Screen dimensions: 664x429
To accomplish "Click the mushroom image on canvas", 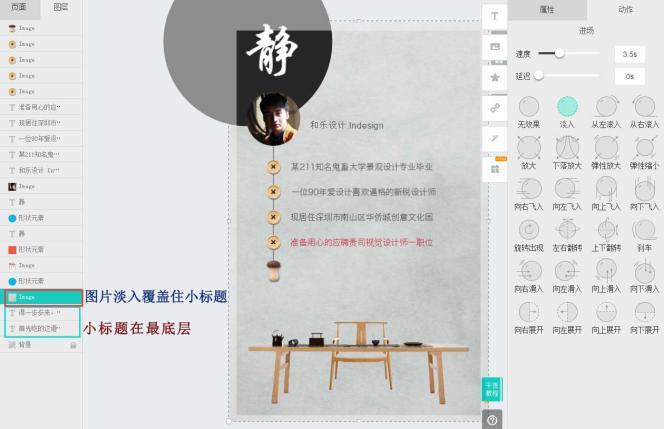I will [274, 271].
